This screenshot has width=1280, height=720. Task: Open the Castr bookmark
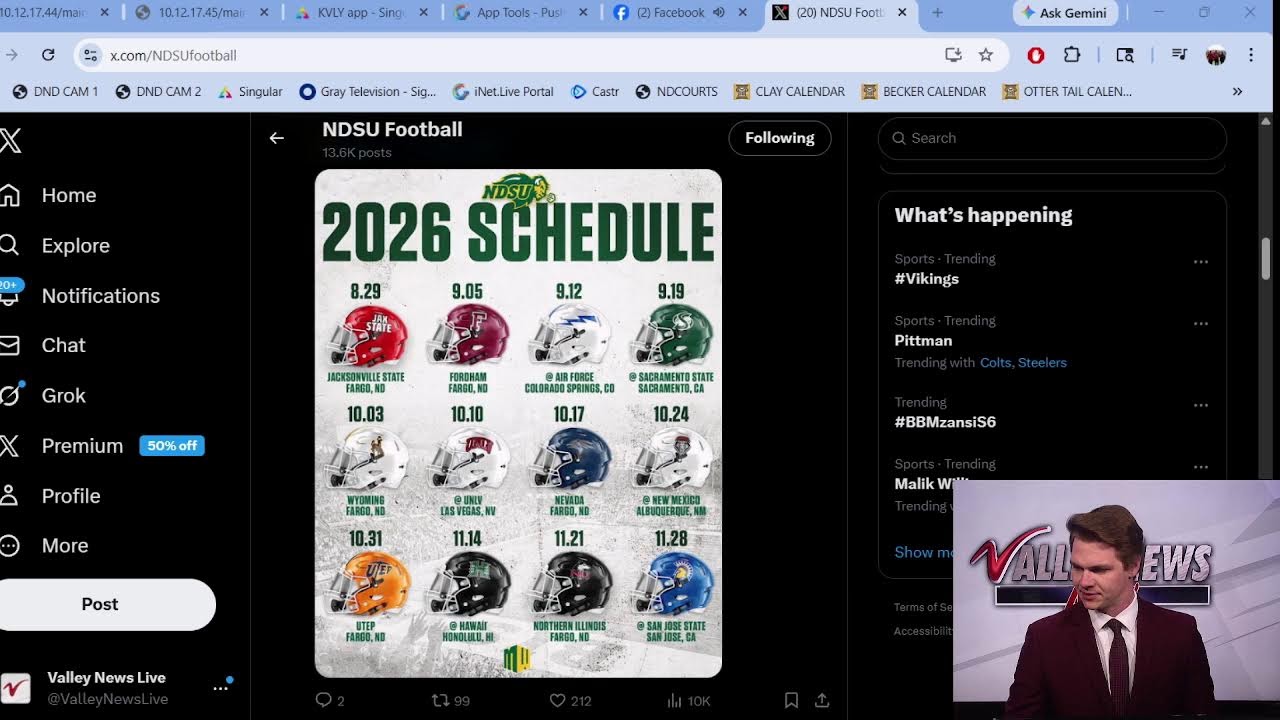tap(595, 91)
